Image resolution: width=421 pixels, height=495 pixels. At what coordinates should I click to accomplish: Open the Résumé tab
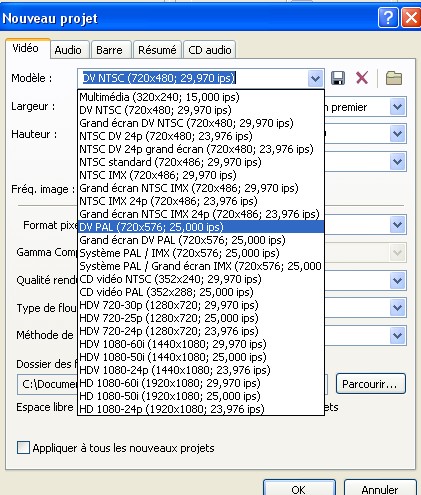click(157, 50)
